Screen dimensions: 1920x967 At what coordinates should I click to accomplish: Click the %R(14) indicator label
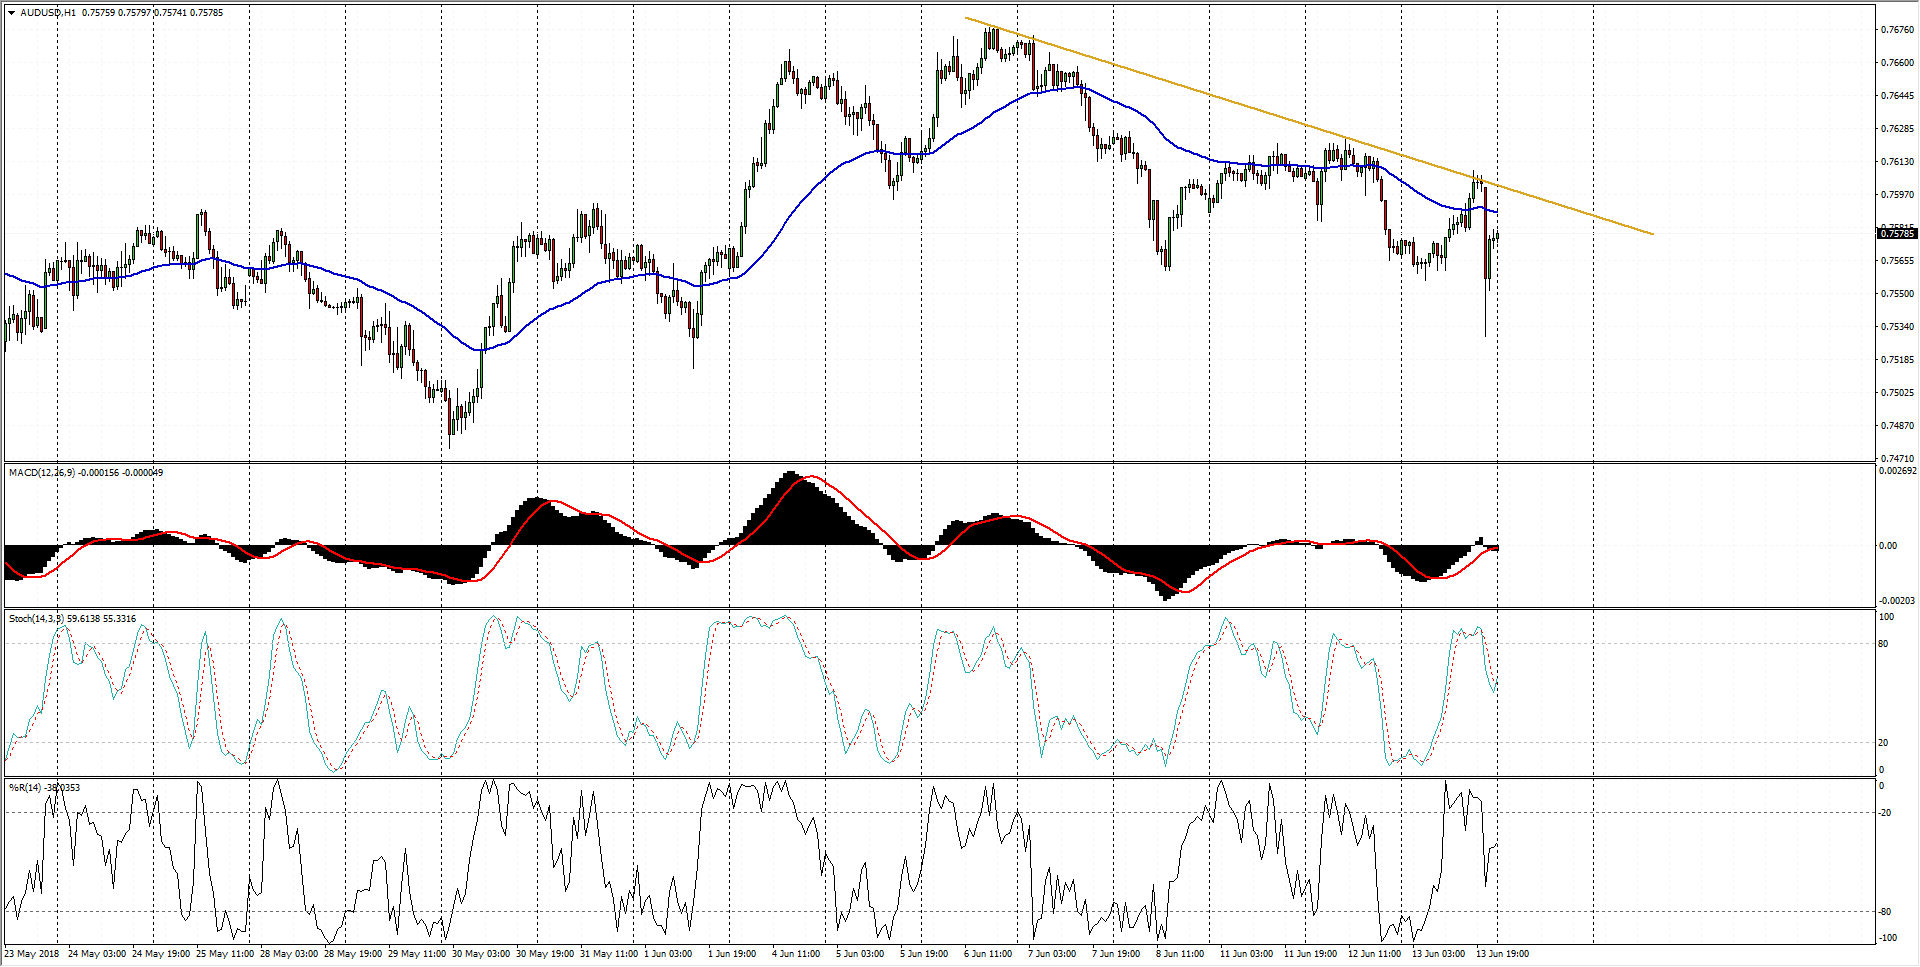(25, 788)
